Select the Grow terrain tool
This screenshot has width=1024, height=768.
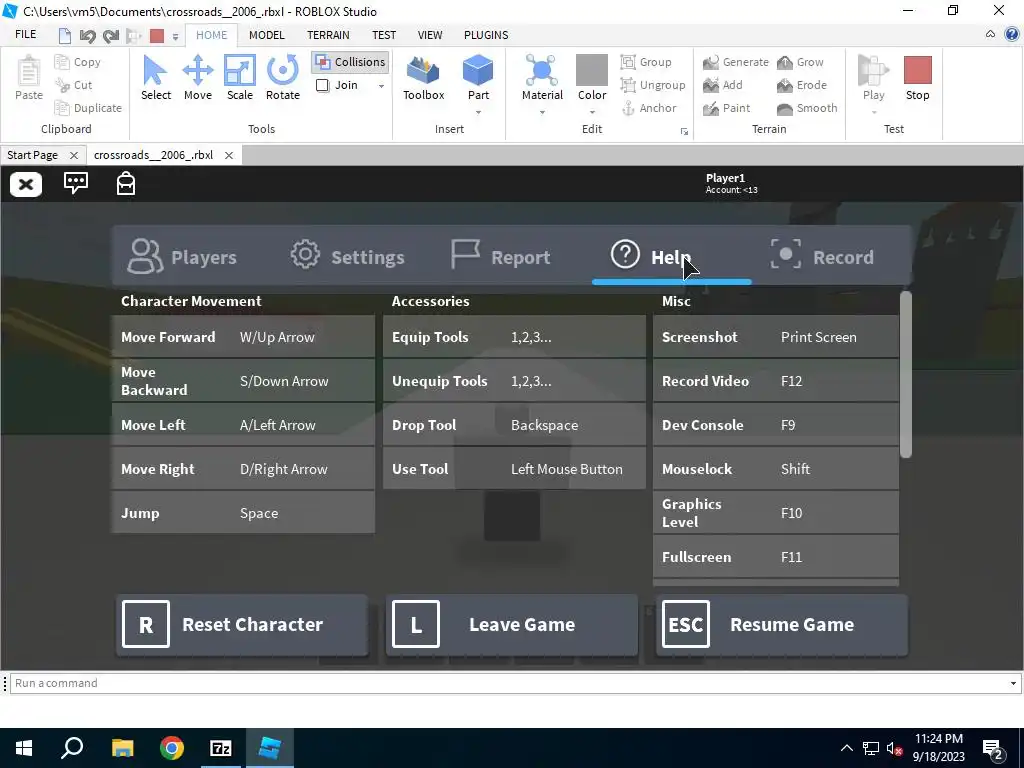pos(800,62)
